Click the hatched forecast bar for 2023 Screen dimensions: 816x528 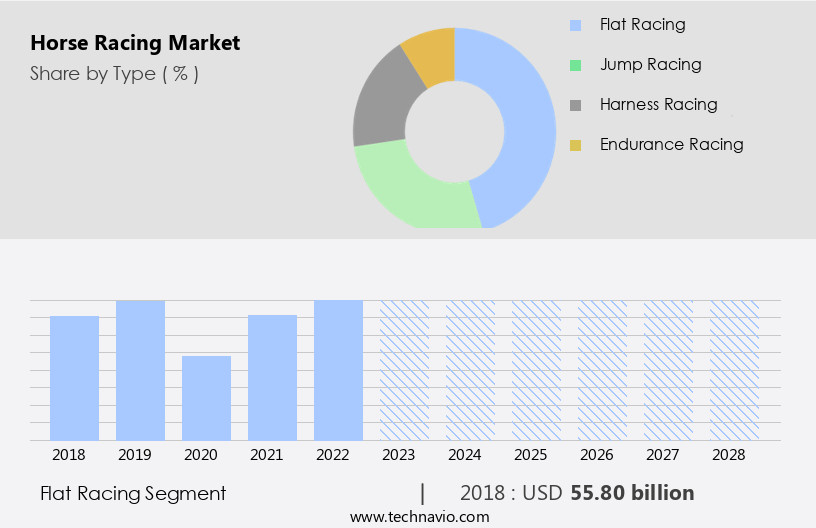(x=404, y=370)
